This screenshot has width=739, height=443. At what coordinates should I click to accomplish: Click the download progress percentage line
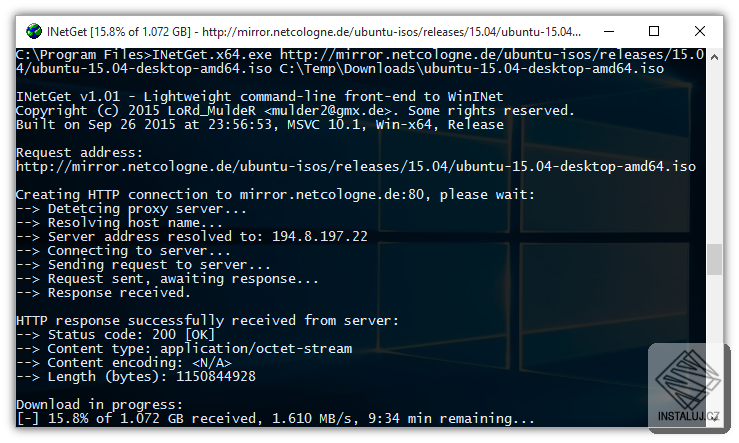pyautogui.click(x=275, y=419)
